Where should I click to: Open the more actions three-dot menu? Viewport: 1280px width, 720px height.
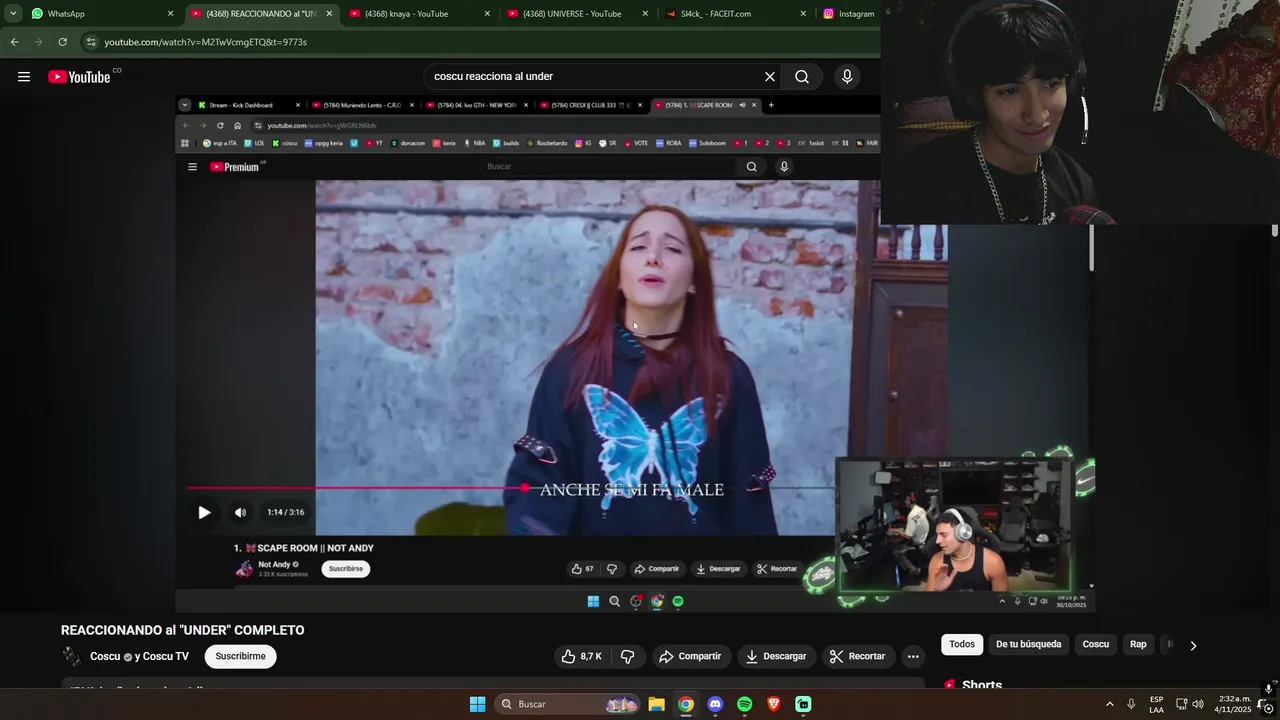coord(913,656)
